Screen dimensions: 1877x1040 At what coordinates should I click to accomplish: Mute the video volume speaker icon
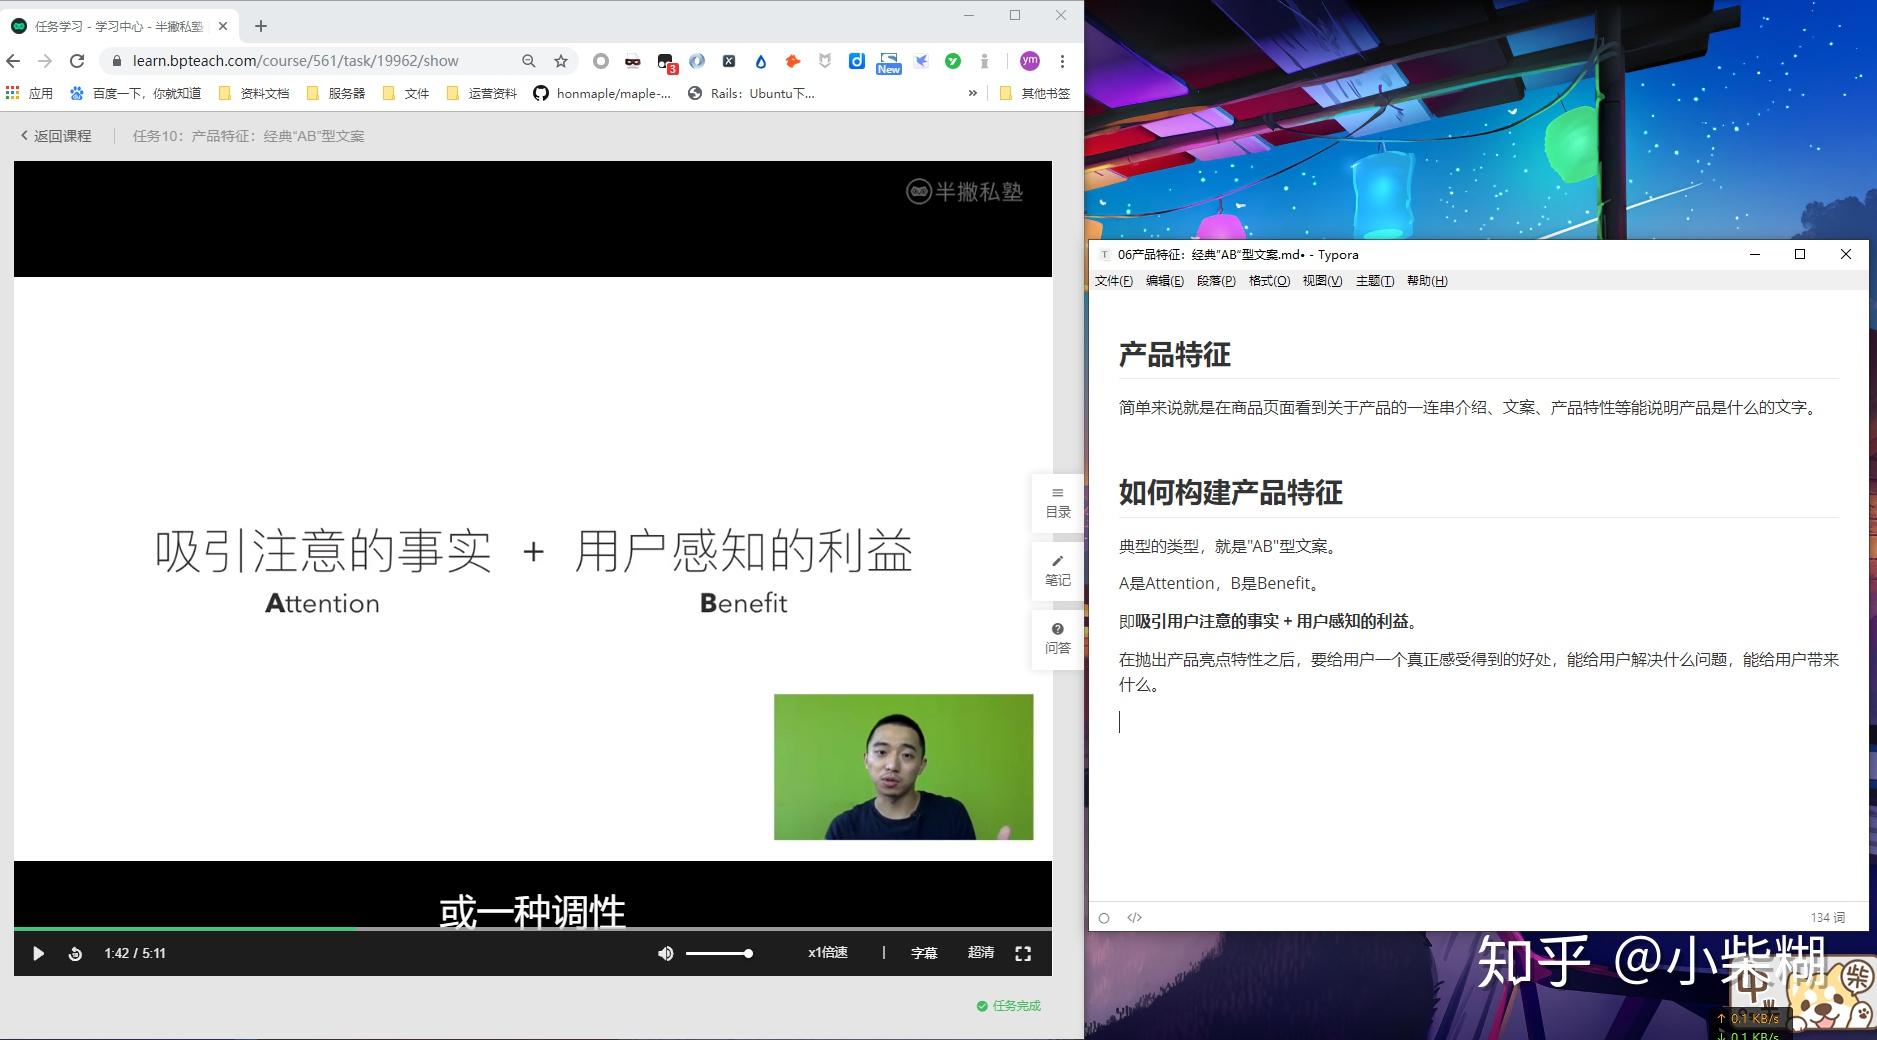coord(665,953)
